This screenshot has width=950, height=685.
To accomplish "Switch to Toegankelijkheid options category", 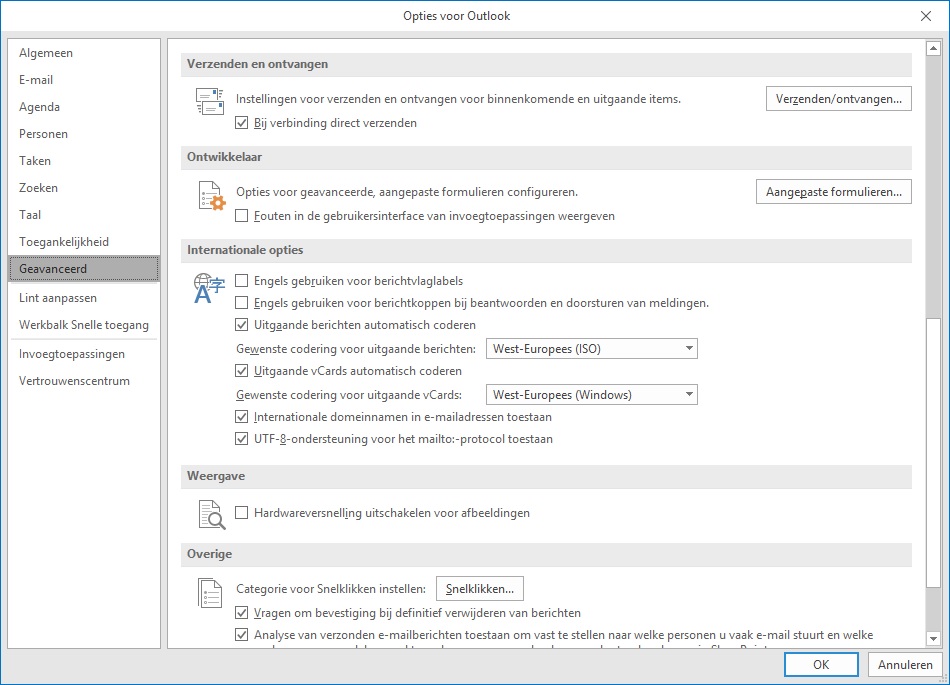I will pyautogui.click(x=84, y=242).
